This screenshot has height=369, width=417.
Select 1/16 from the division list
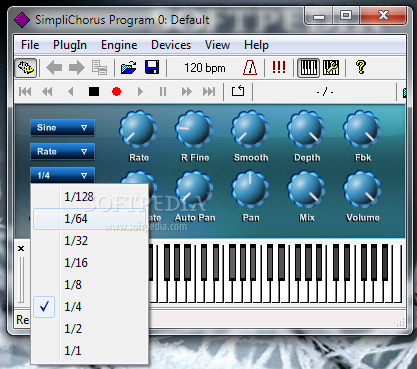point(89,263)
